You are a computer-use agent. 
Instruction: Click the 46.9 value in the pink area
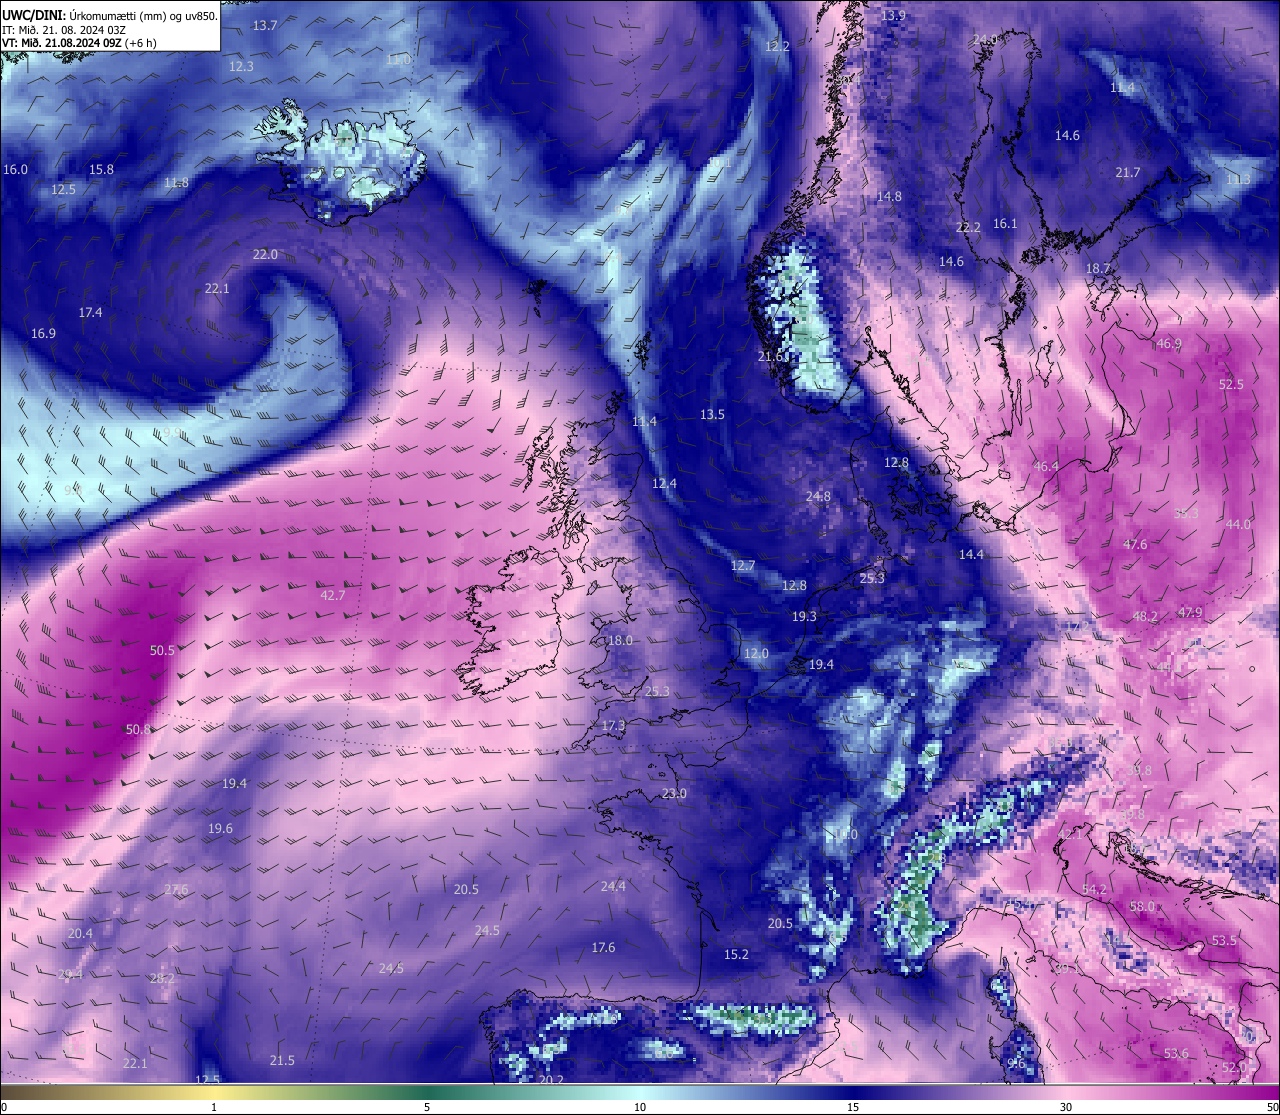point(1168,343)
